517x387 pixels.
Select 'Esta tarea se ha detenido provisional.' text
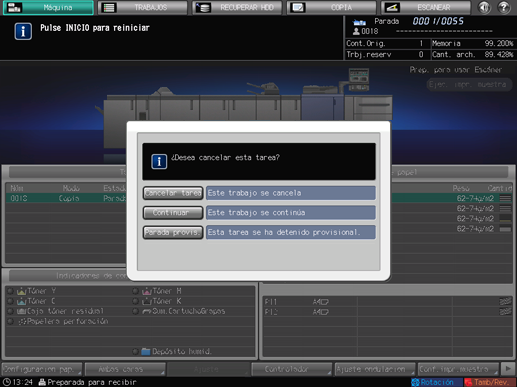[x=291, y=232]
